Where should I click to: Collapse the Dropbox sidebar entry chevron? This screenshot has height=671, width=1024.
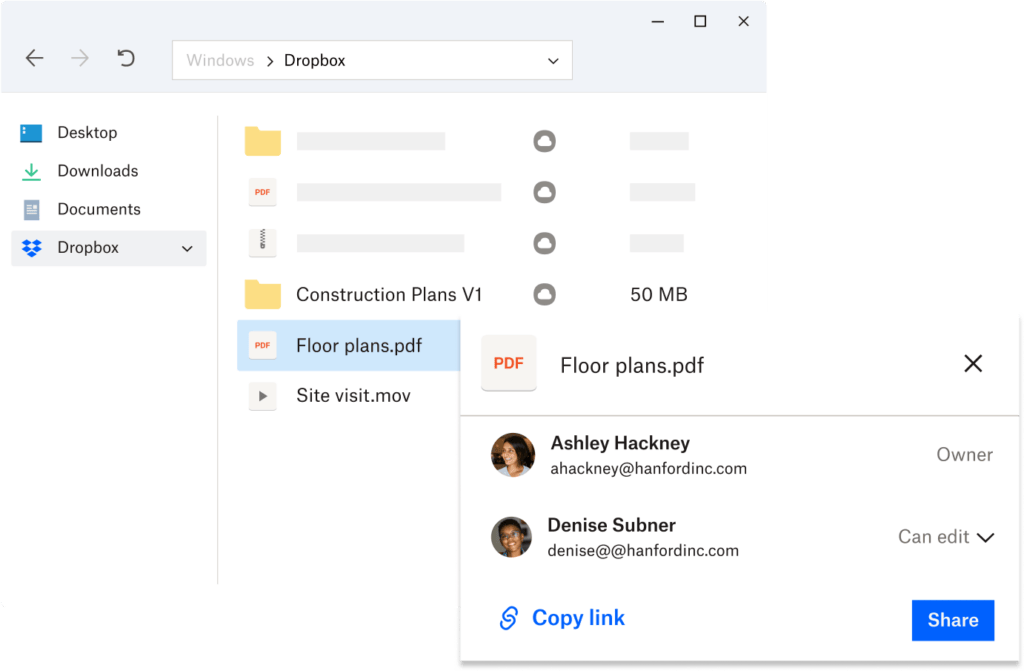[x=188, y=248]
